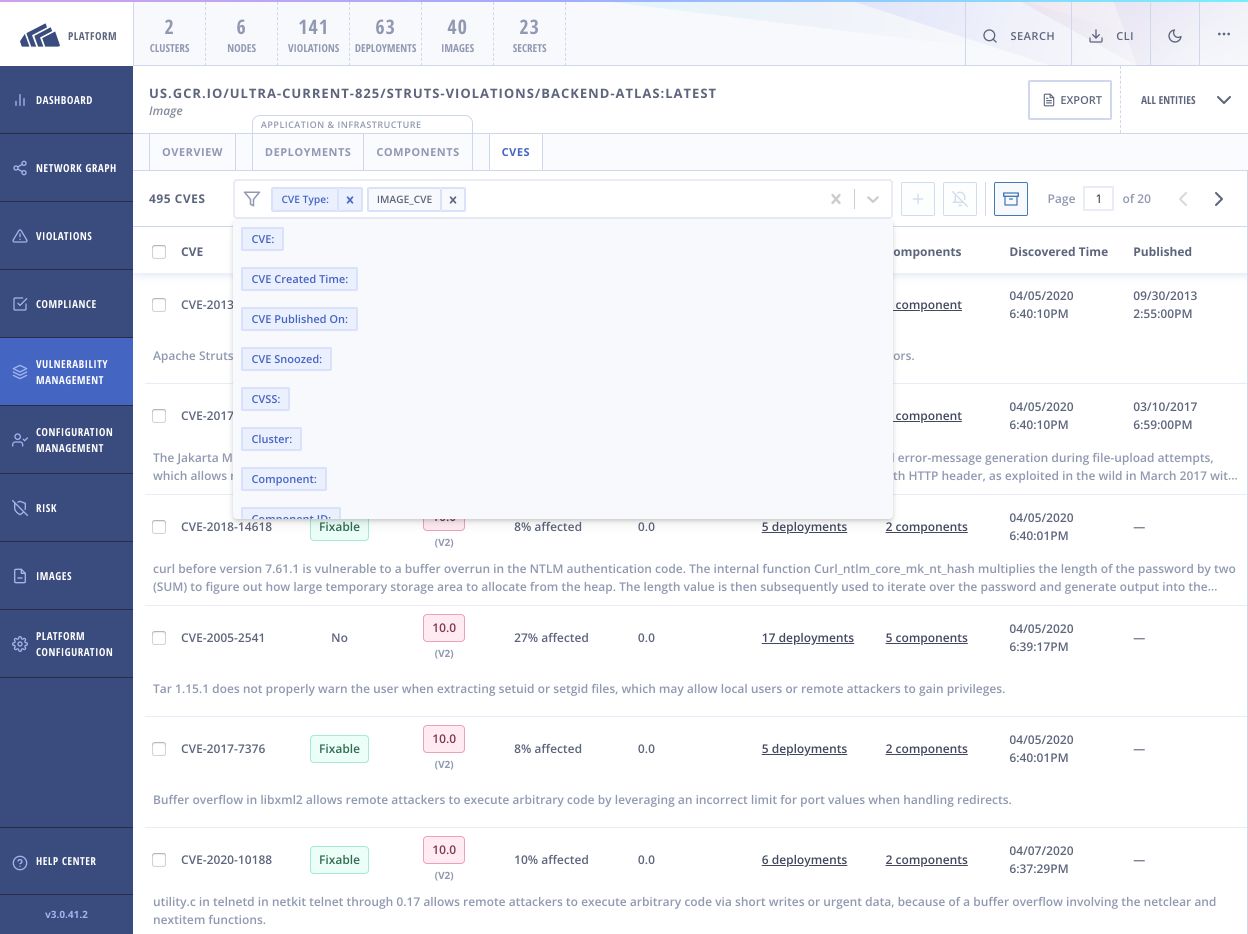Image resolution: width=1248 pixels, height=934 pixels.
Task: Select 'Component:' filter option
Action: [284, 479]
